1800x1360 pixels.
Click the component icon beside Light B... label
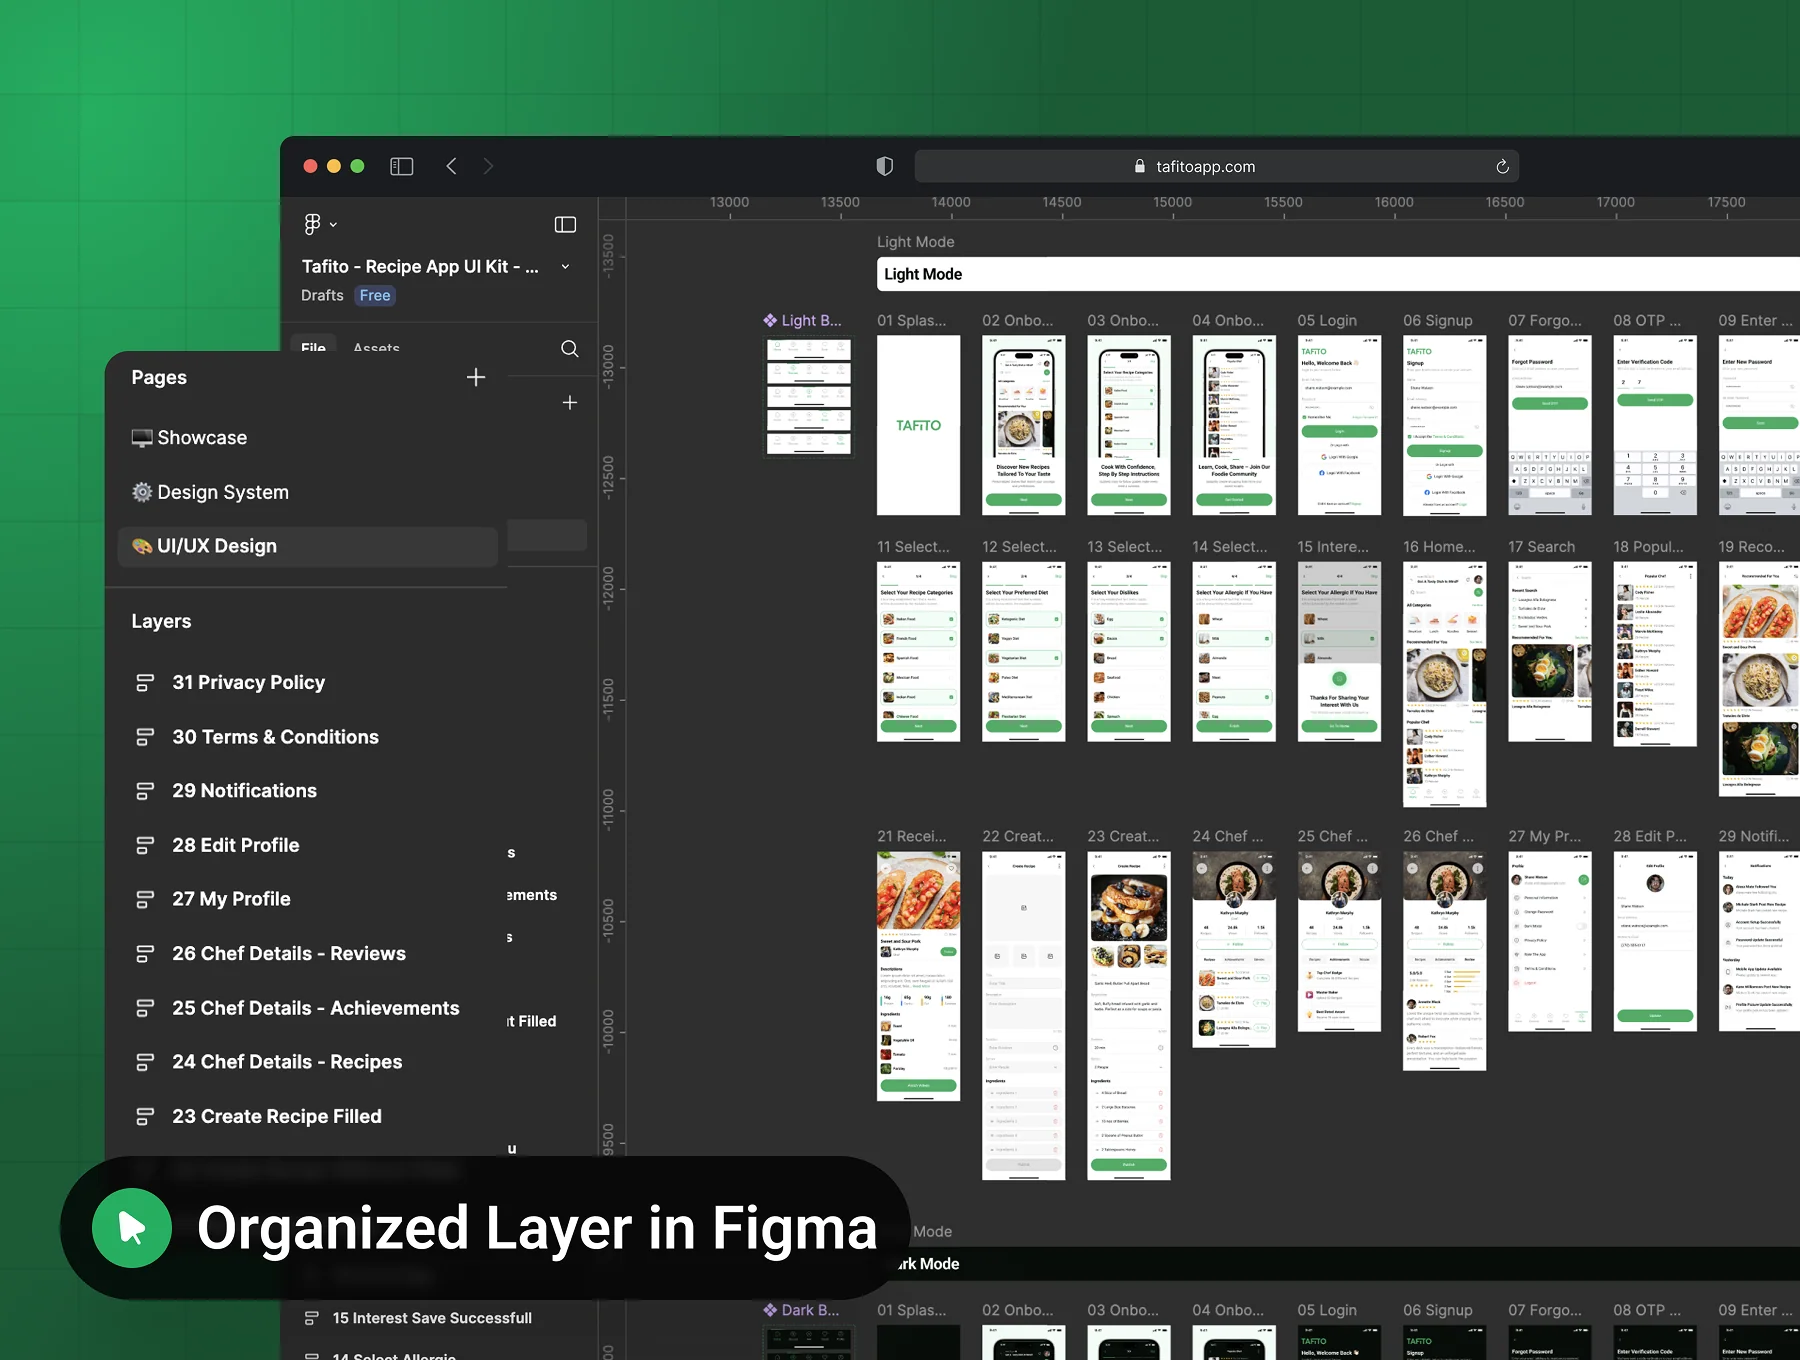[770, 320]
